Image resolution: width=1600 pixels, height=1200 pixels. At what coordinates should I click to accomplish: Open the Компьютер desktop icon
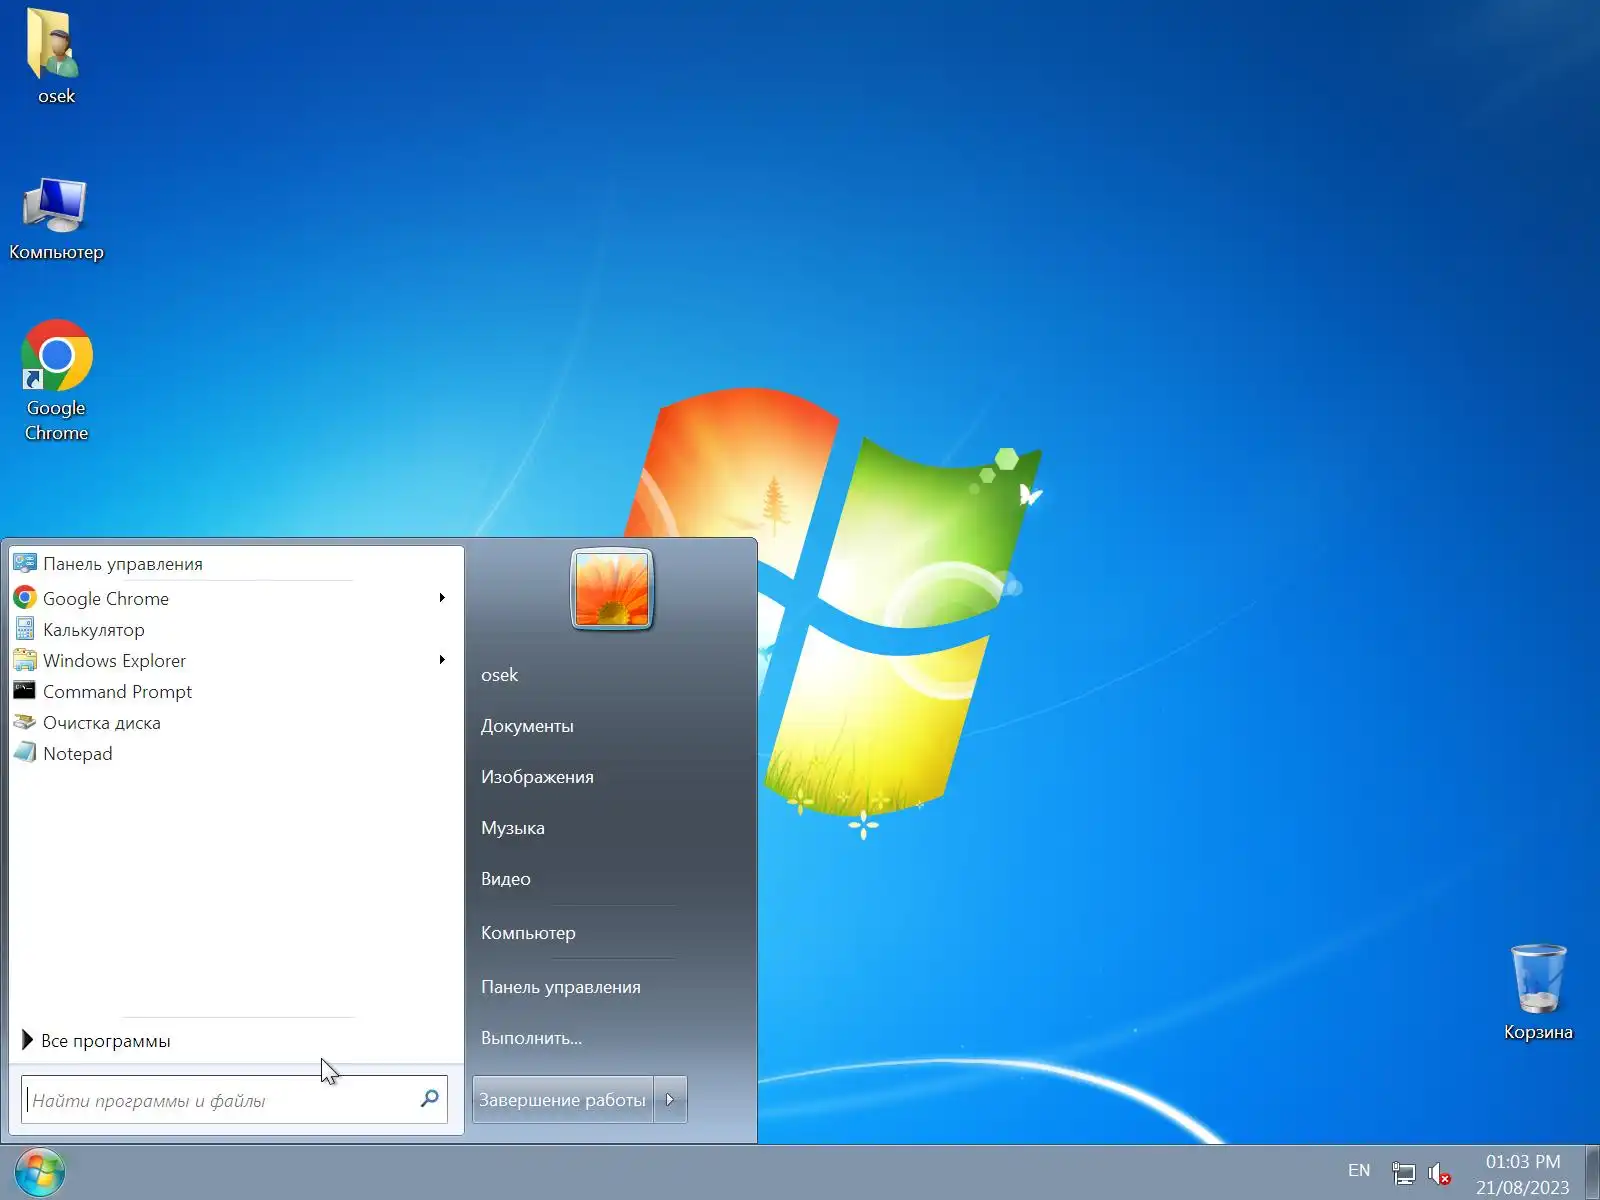tap(56, 220)
